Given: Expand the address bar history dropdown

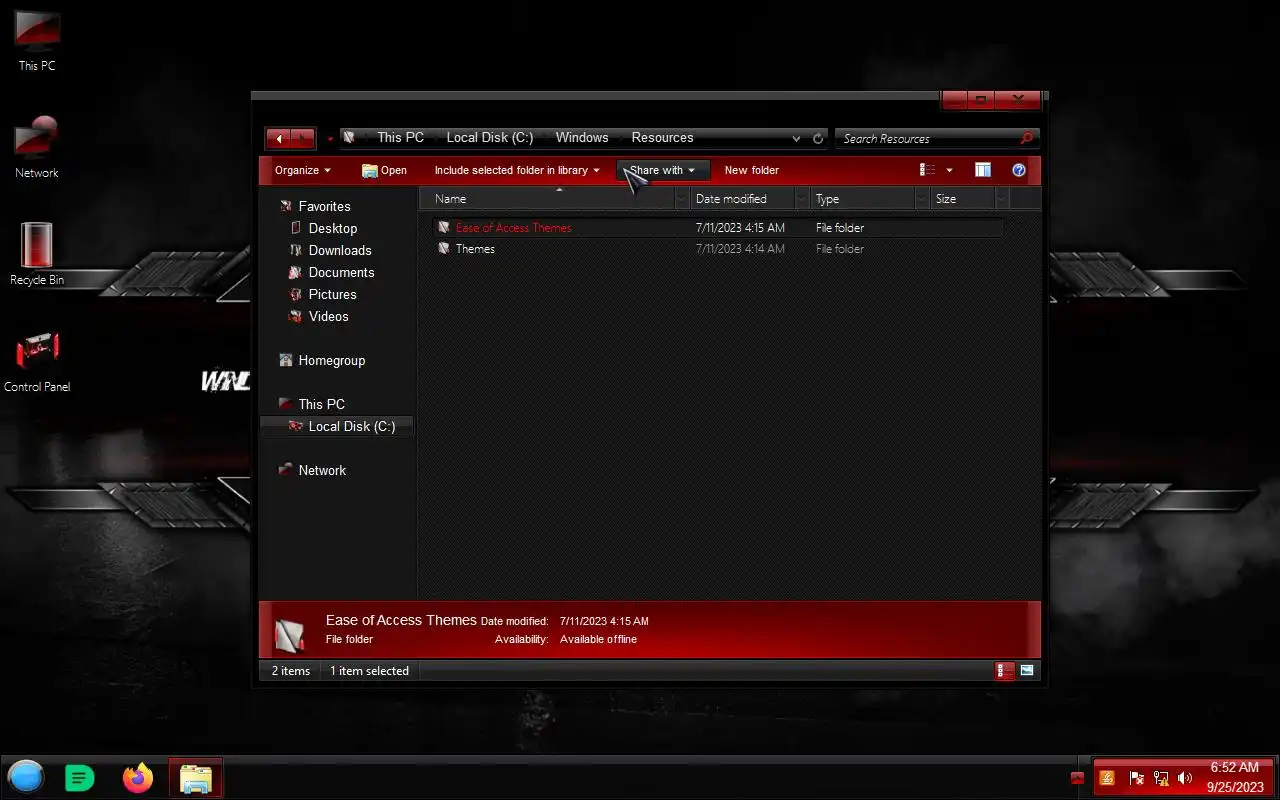Looking at the screenshot, I should coord(796,139).
